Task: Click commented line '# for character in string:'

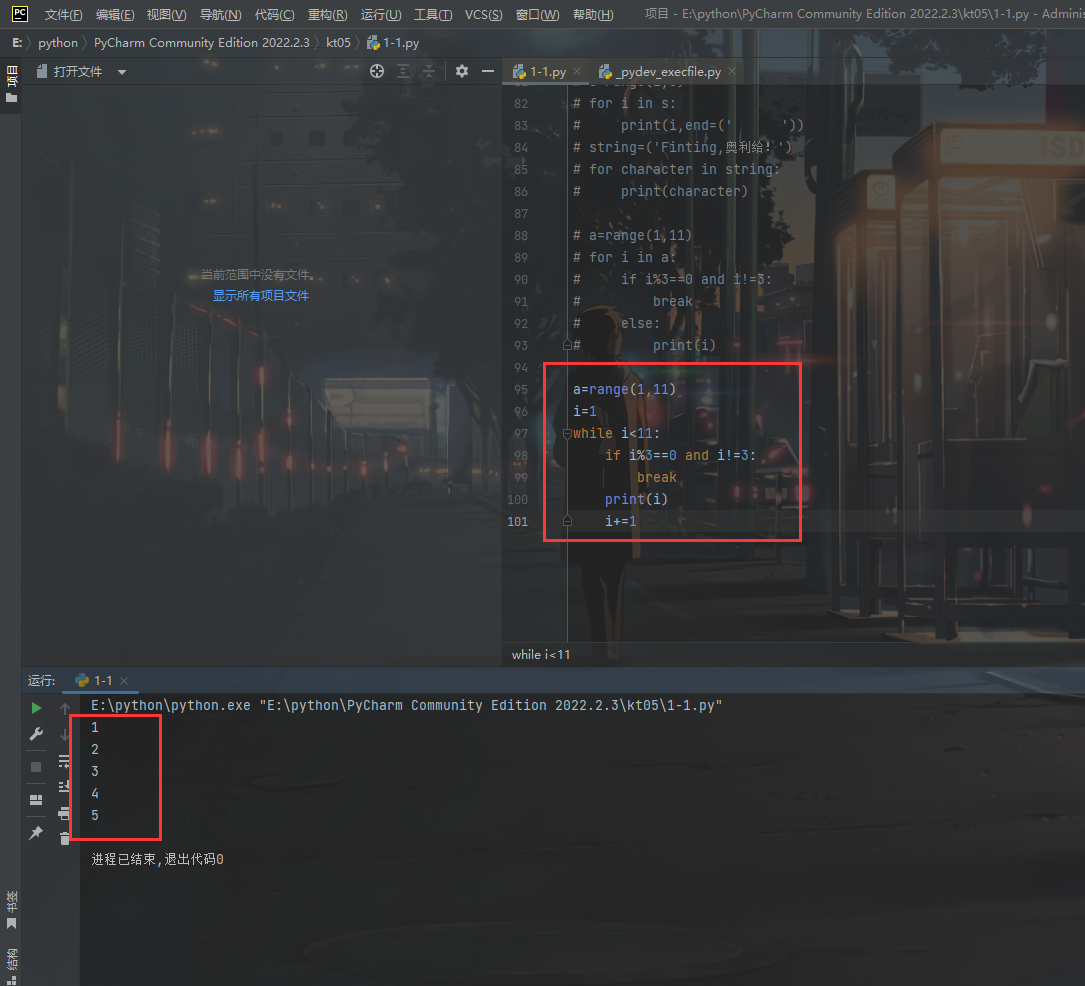Action: click(x=677, y=170)
